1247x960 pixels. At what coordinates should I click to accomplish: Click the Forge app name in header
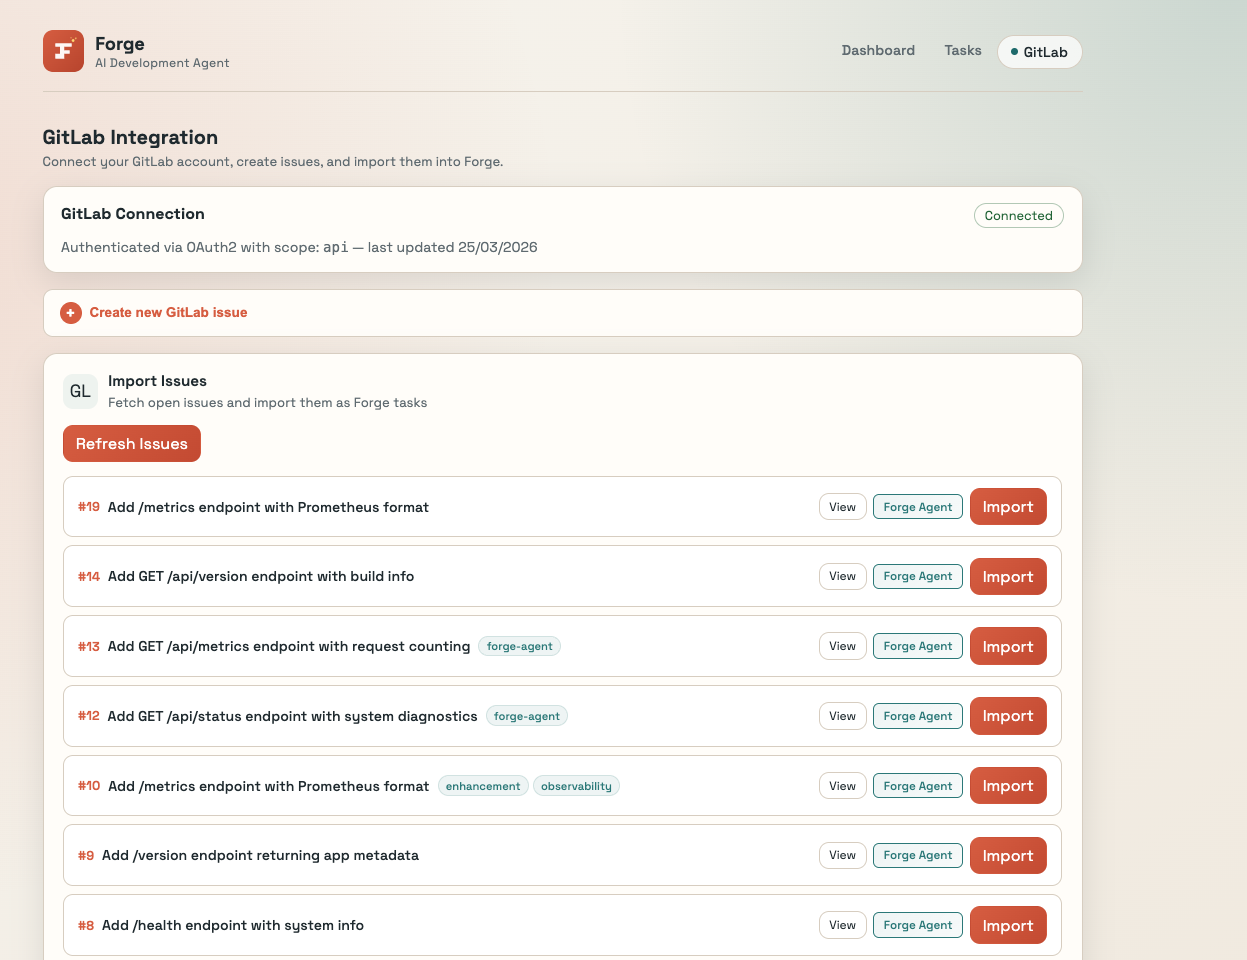pyautogui.click(x=120, y=44)
